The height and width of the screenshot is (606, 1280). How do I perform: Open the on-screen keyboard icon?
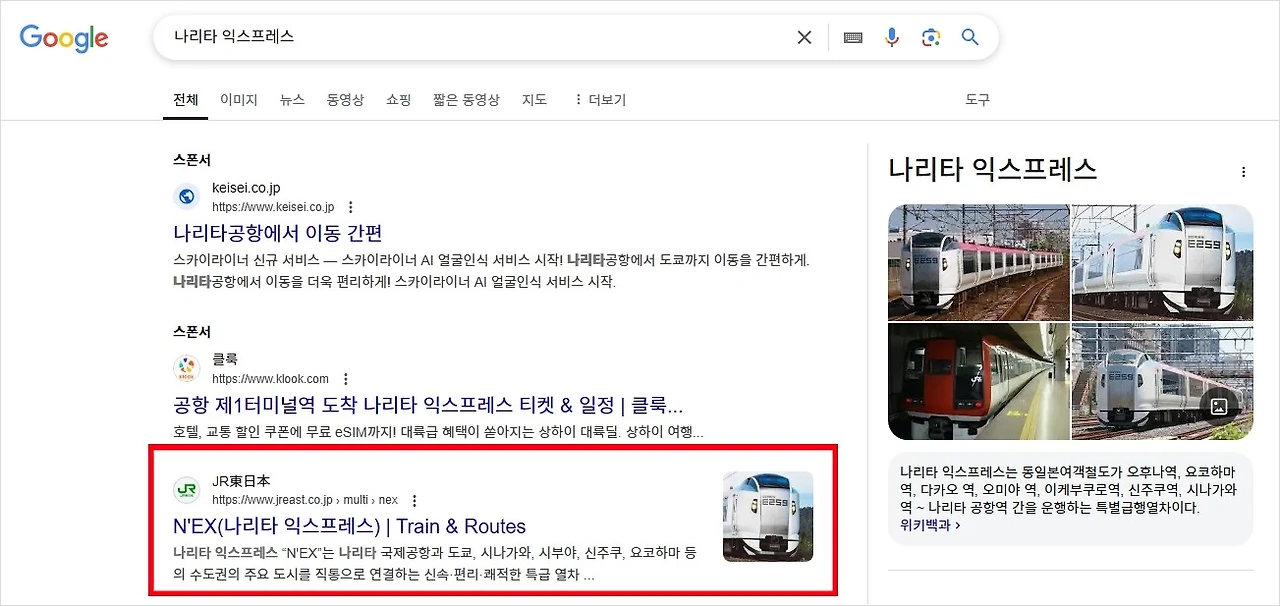coord(852,37)
